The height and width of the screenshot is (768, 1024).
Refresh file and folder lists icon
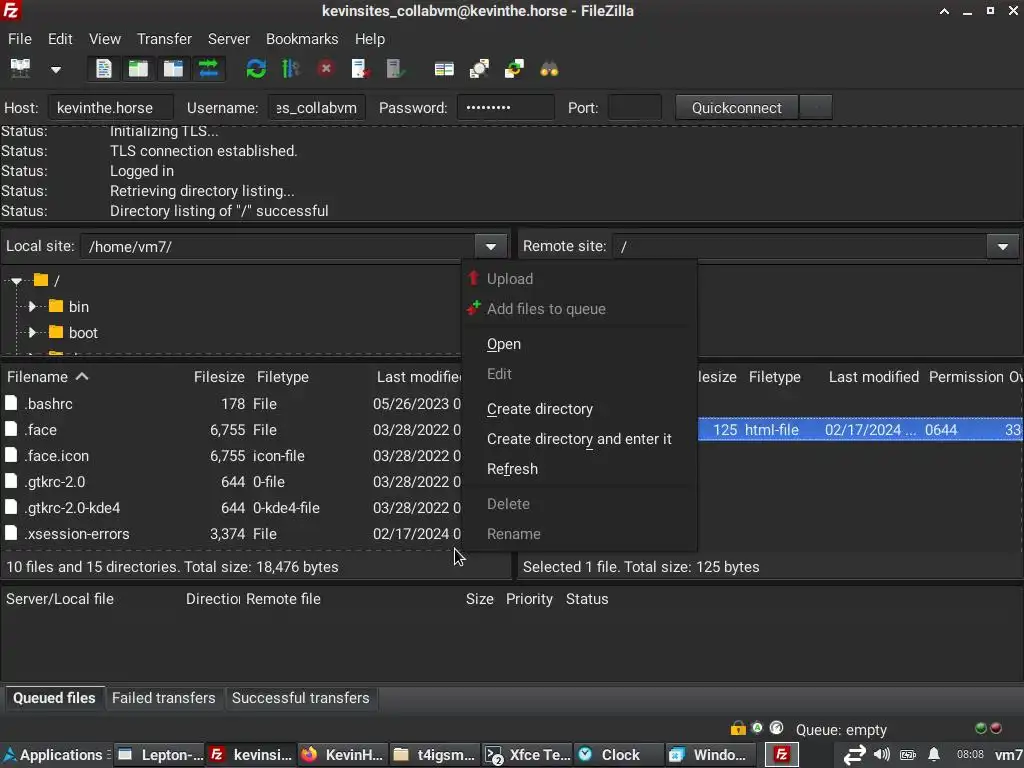[x=256, y=69]
